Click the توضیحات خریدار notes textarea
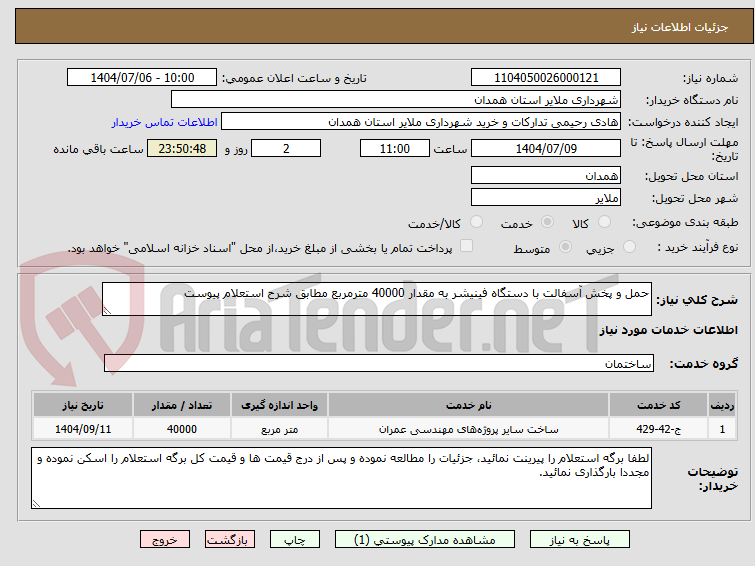Viewport: 755px width, 566px height. click(x=341, y=478)
